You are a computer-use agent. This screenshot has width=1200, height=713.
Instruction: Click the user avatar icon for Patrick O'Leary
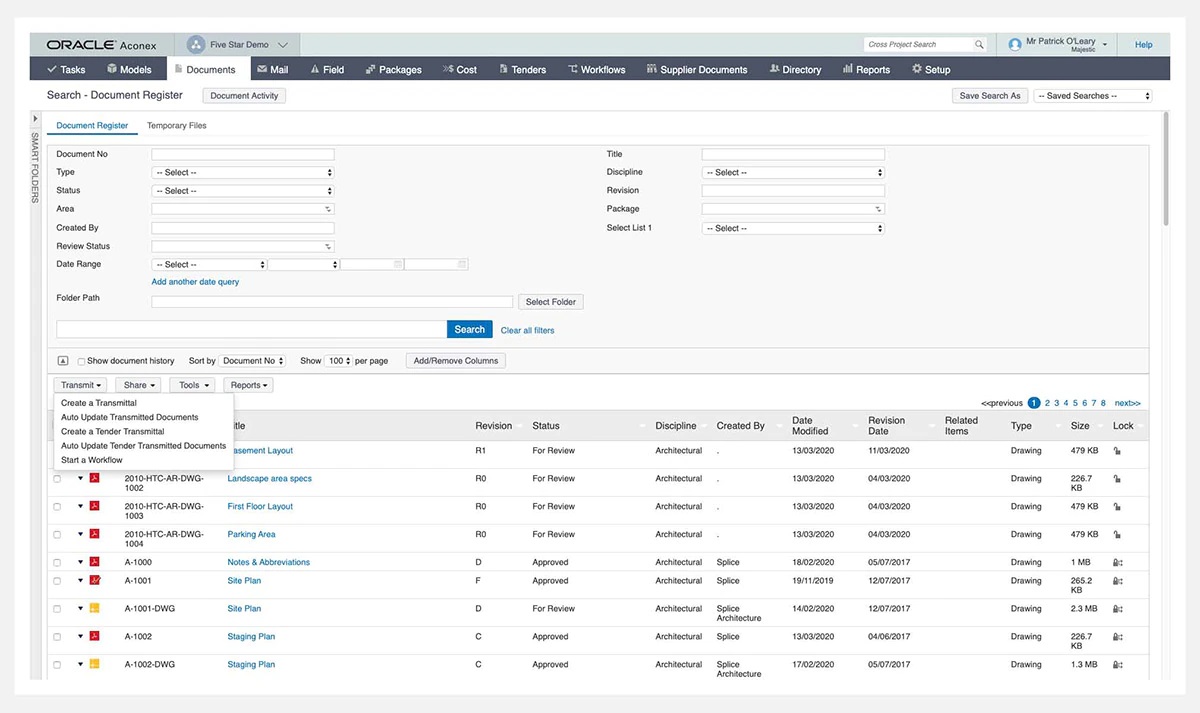(x=1015, y=45)
